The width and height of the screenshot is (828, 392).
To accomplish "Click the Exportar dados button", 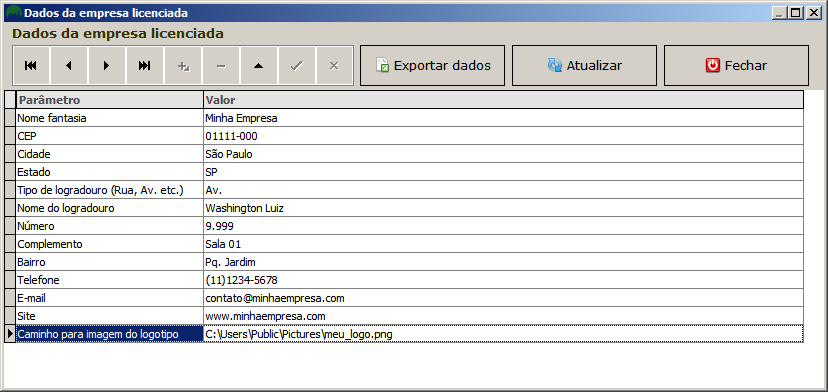I will [432, 66].
